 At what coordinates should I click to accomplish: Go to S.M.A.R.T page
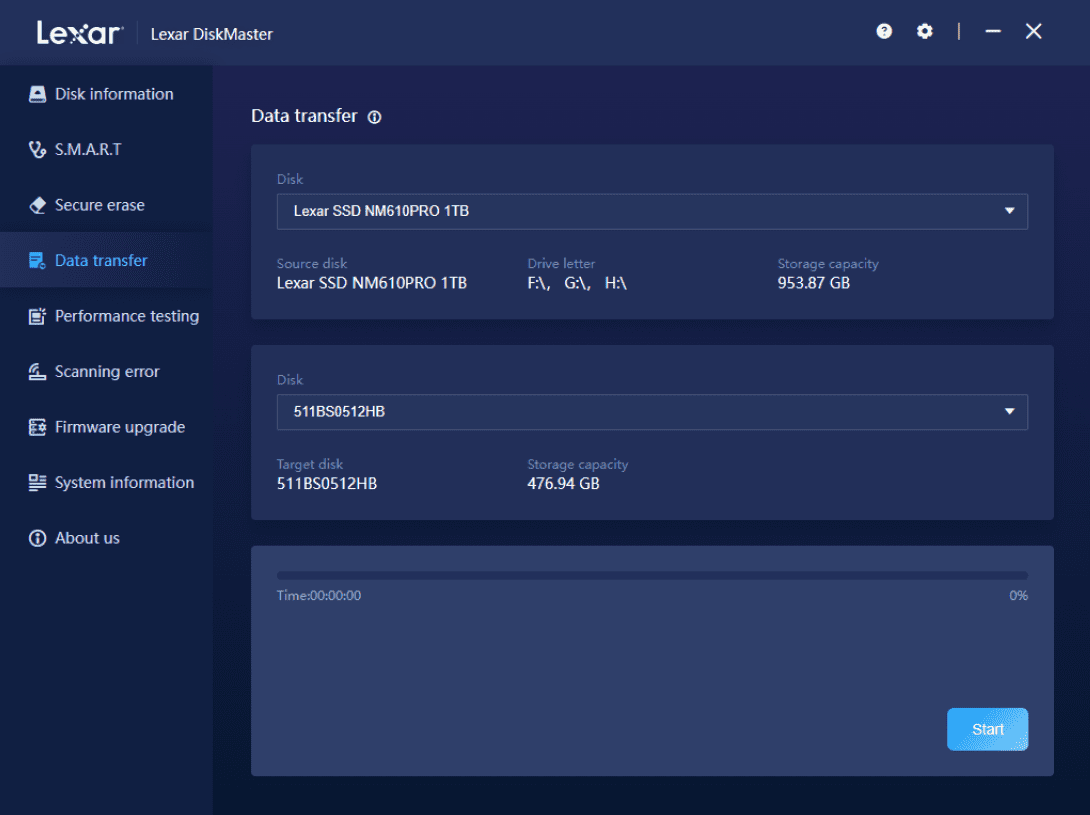coord(88,150)
